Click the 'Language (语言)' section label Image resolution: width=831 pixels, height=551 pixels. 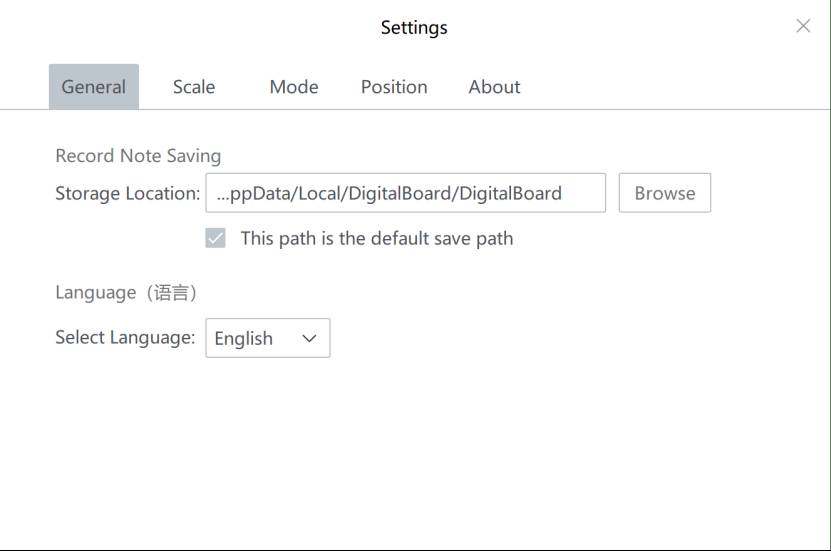[126, 292]
